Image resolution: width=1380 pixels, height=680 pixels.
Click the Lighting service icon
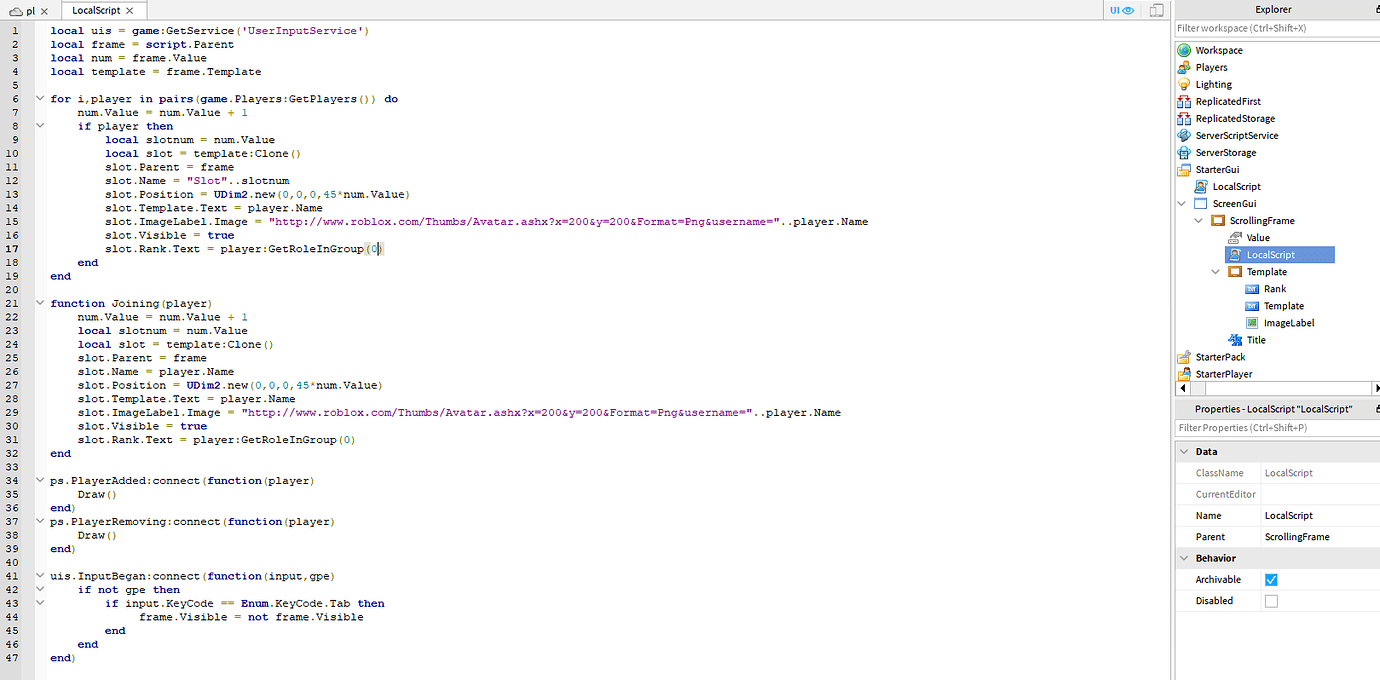(x=1184, y=84)
